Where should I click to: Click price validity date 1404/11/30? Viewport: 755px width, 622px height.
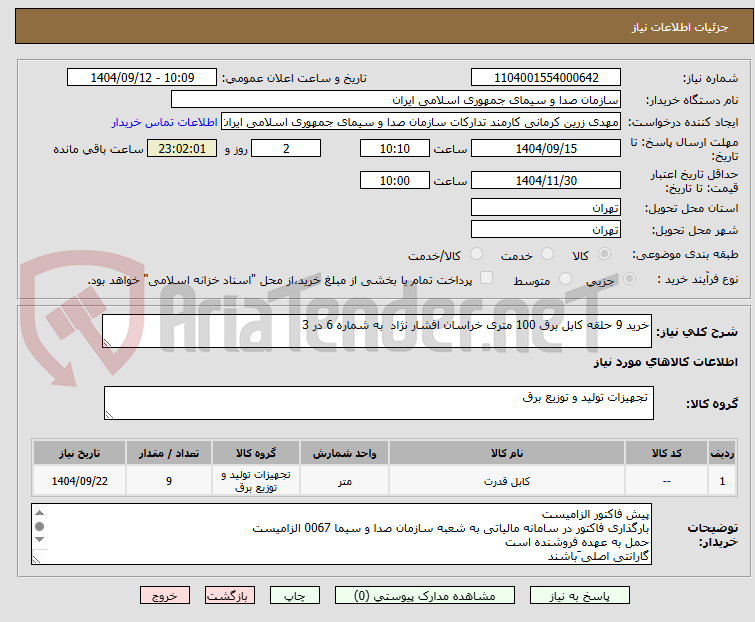tap(546, 181)
